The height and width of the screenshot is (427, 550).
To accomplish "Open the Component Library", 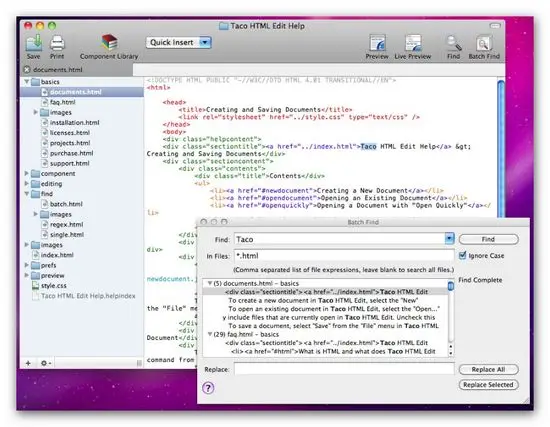I will pyautogui.click(x=109, y=43).
